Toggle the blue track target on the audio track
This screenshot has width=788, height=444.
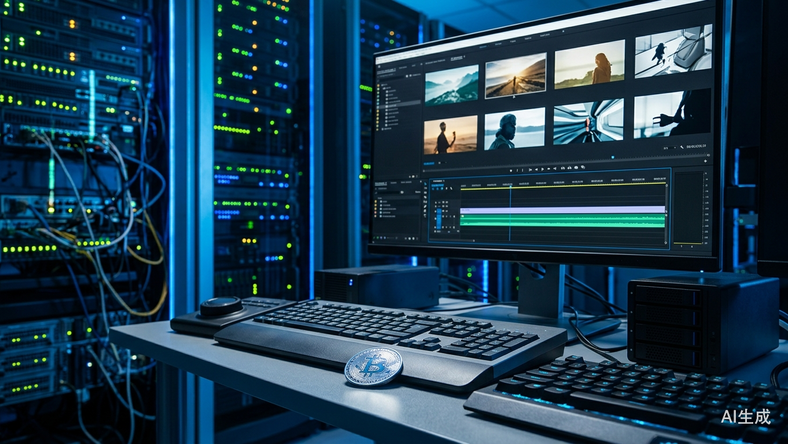coord(439,221)
